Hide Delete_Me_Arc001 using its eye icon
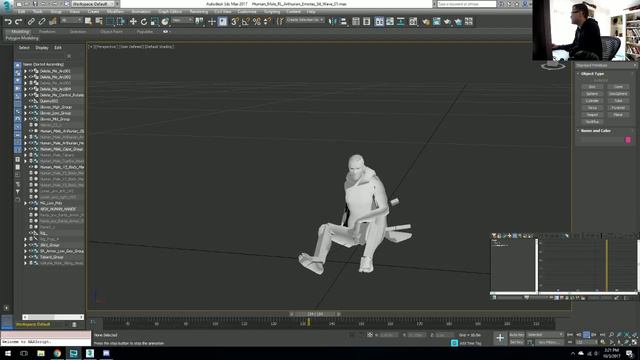 click(31, 71)
